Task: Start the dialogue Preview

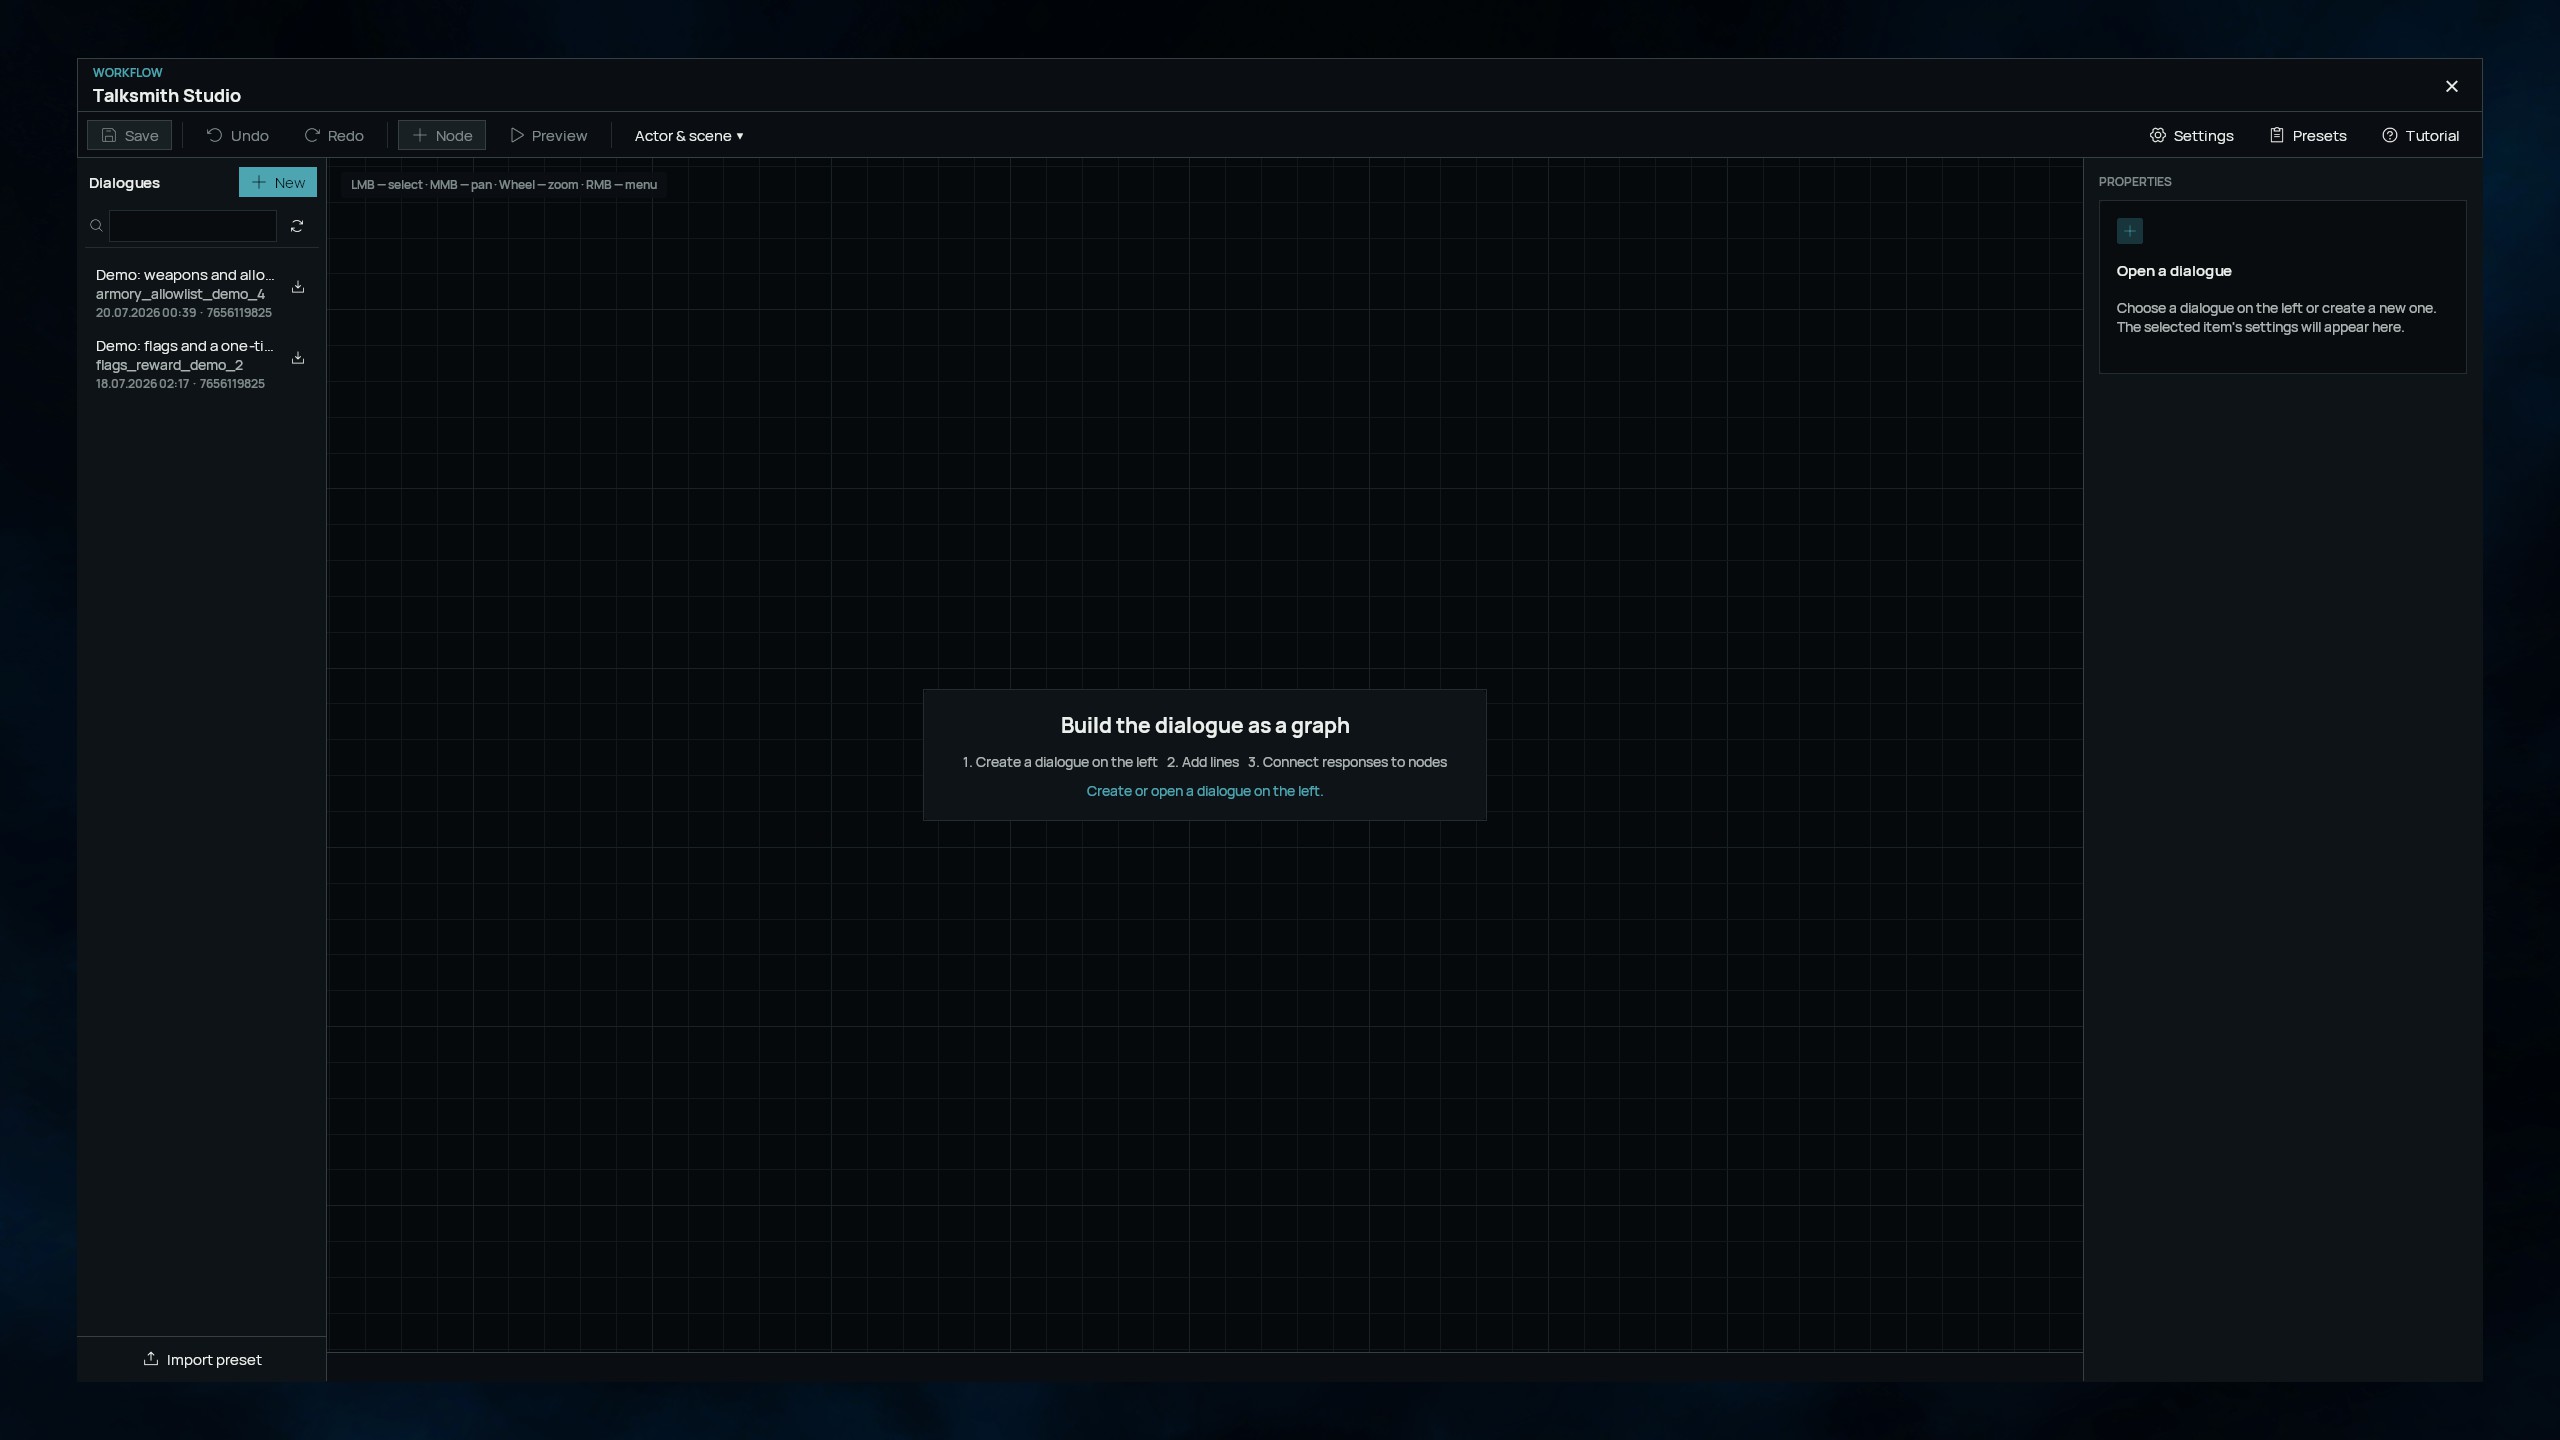Action: pyautogui.click(x=548, y=135)
